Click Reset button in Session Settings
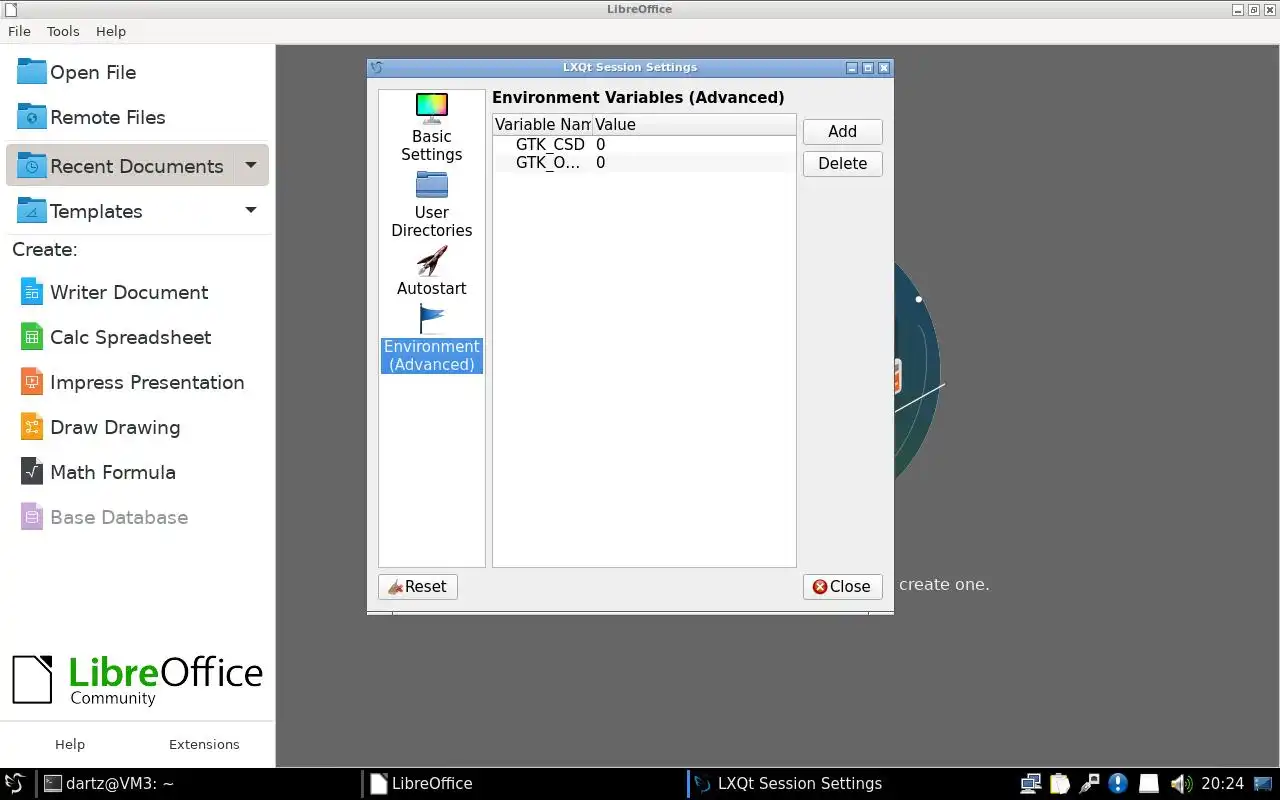 click(418, 587)
